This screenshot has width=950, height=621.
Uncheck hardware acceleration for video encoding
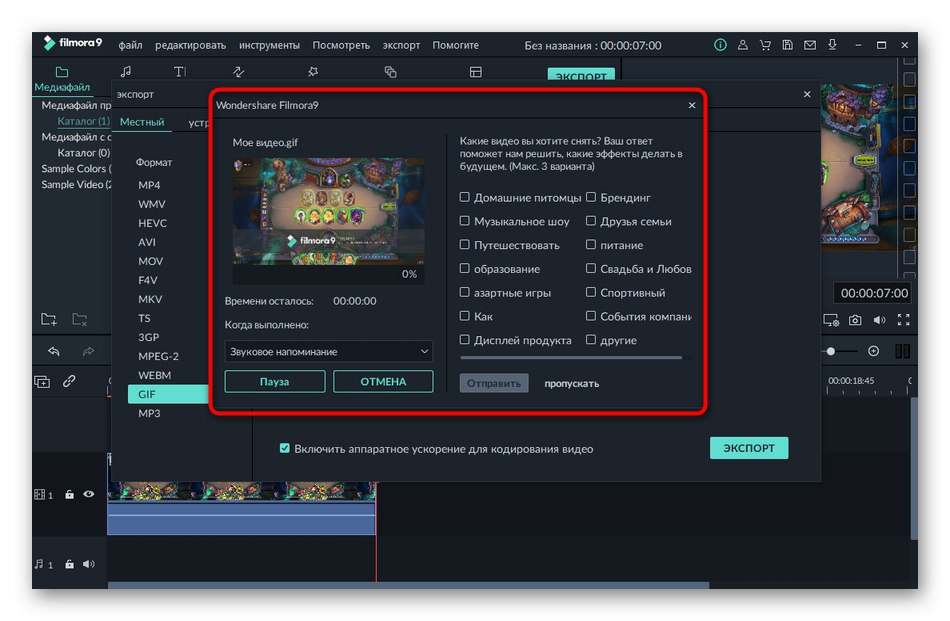(284, 448)
